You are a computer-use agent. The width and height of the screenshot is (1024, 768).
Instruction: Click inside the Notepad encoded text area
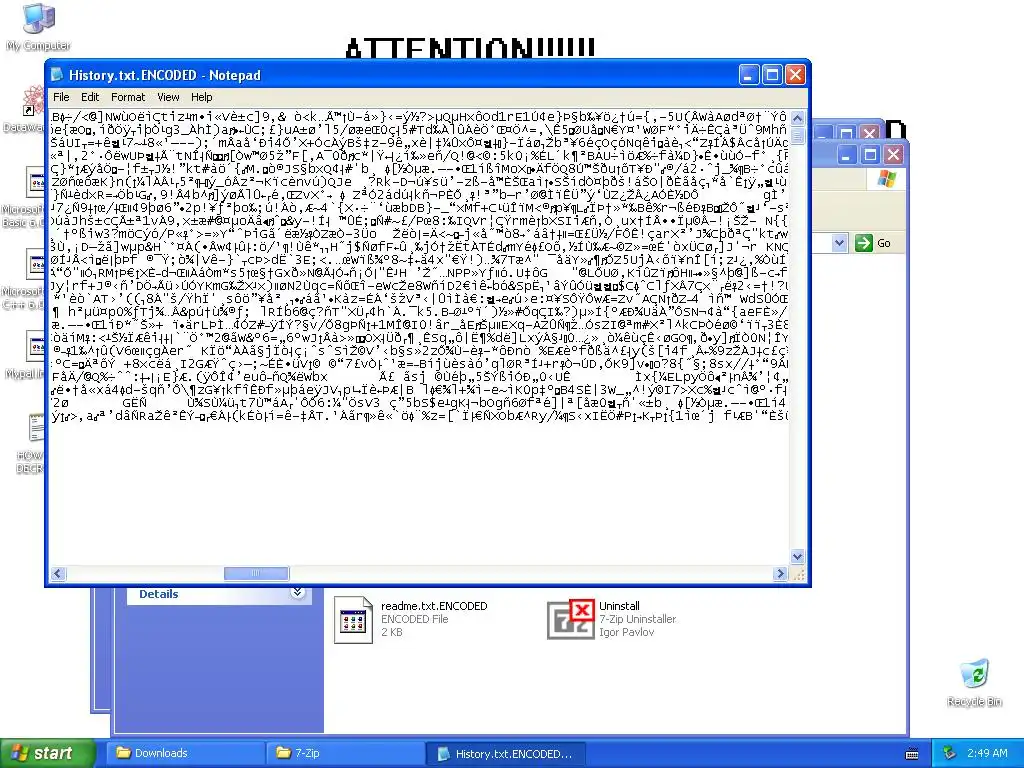click(419, 336)
